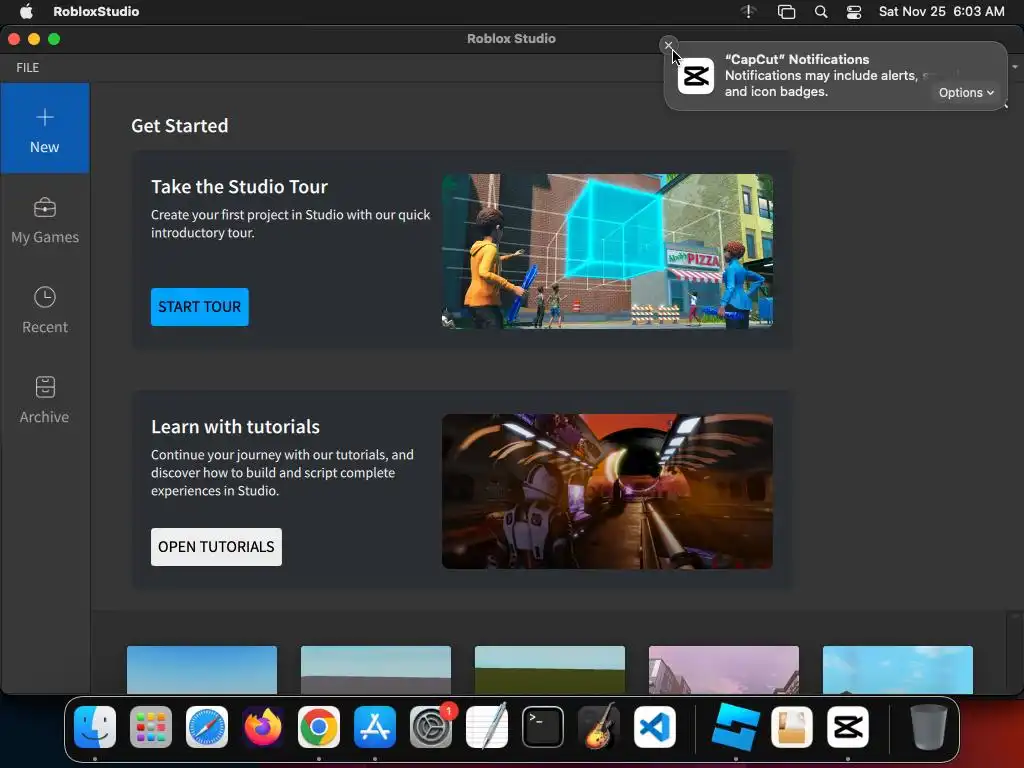Image resolution: width=1024 pixels, height=768 pixels.
Task: Select the New tab in sidebar
Action: (x=44, y=129)
